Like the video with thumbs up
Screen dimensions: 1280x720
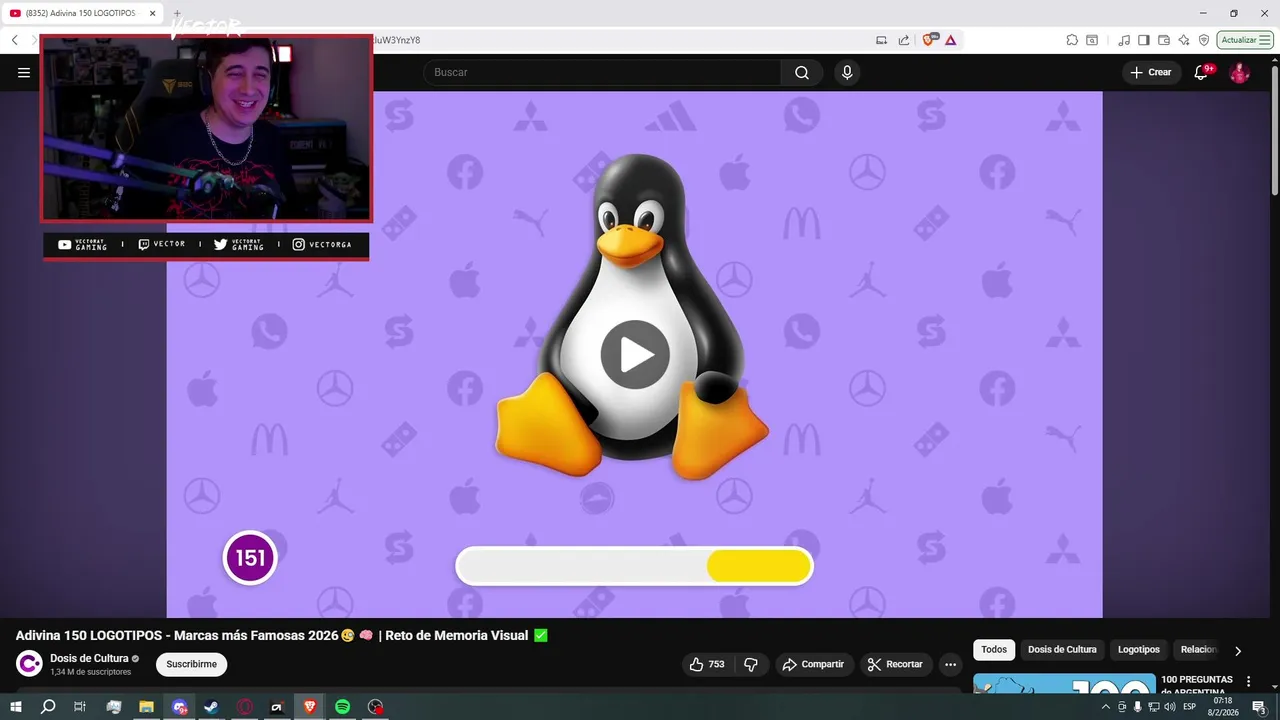707,664
